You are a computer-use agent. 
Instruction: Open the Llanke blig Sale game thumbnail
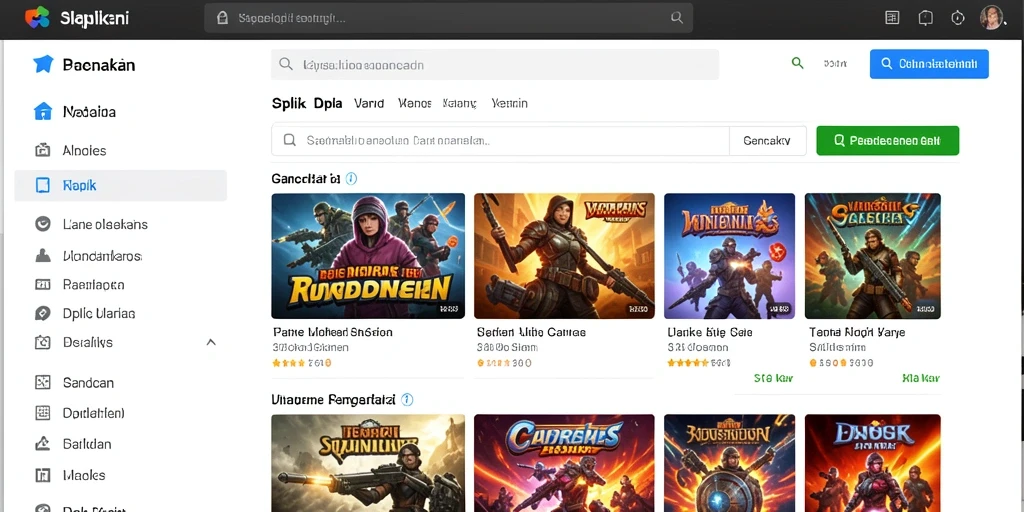(x=729, y=256)
